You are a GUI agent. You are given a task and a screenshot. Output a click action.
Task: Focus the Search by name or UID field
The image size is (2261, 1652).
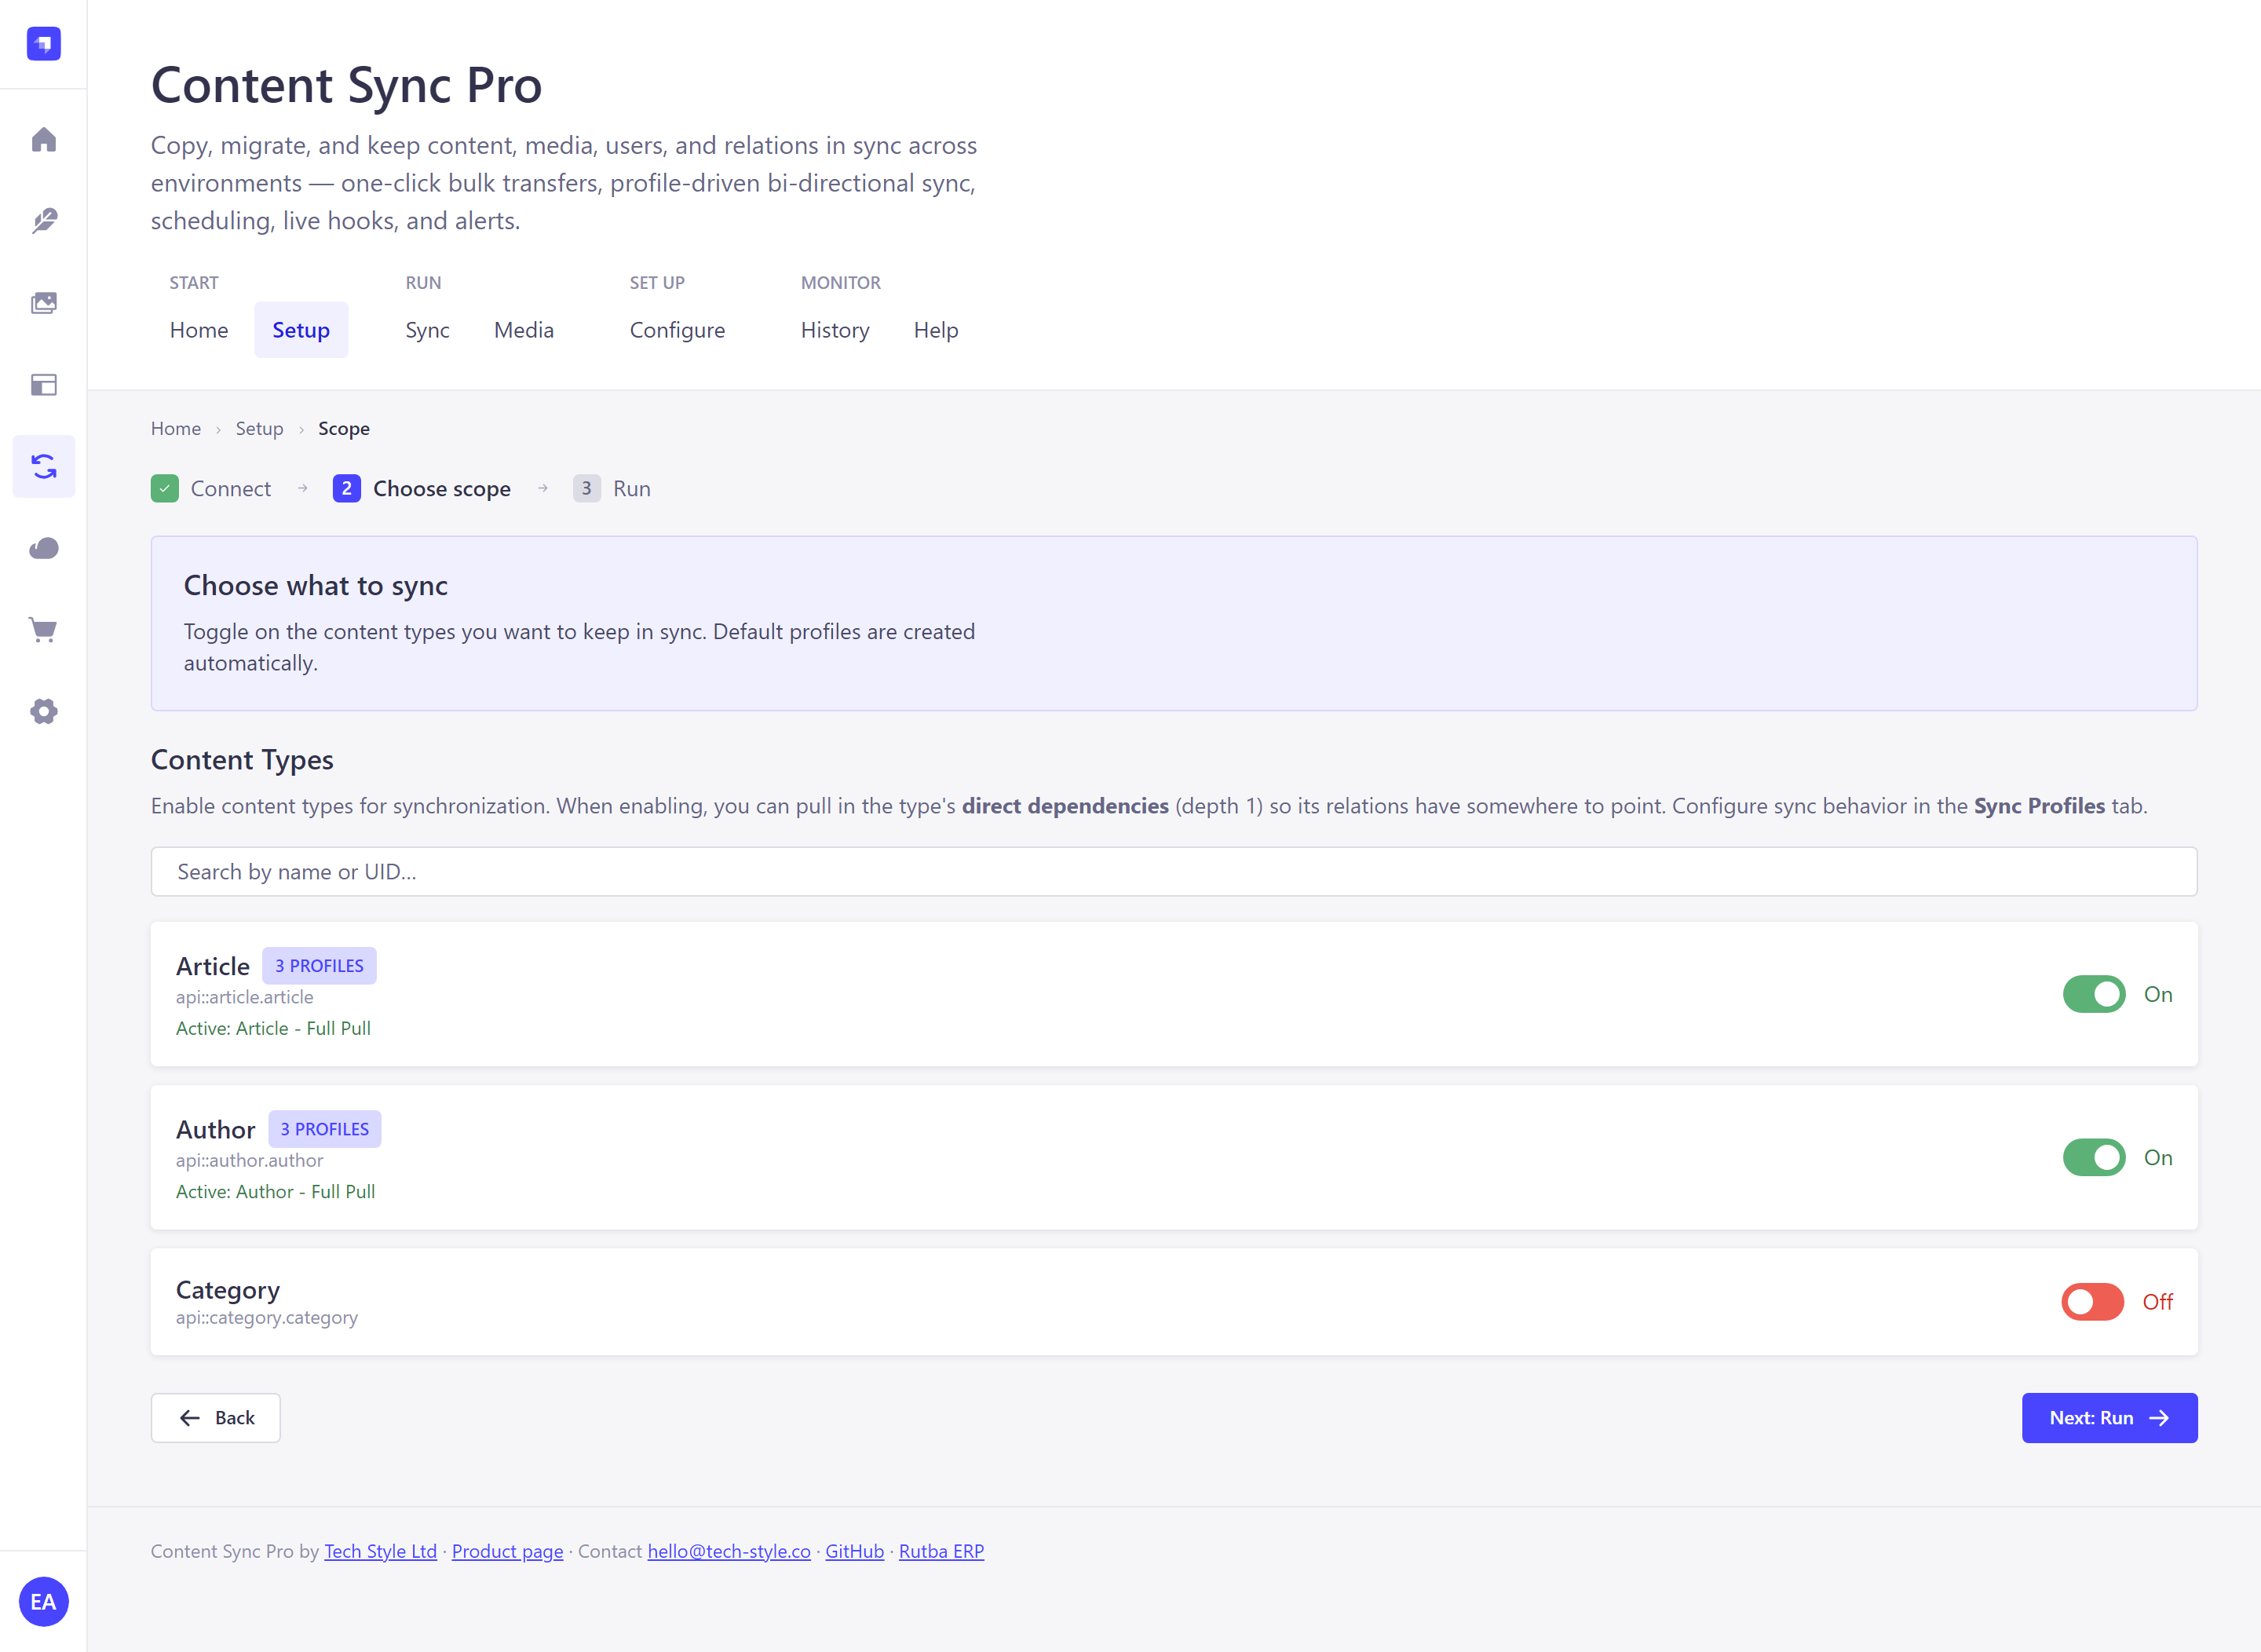(1174, 872)
